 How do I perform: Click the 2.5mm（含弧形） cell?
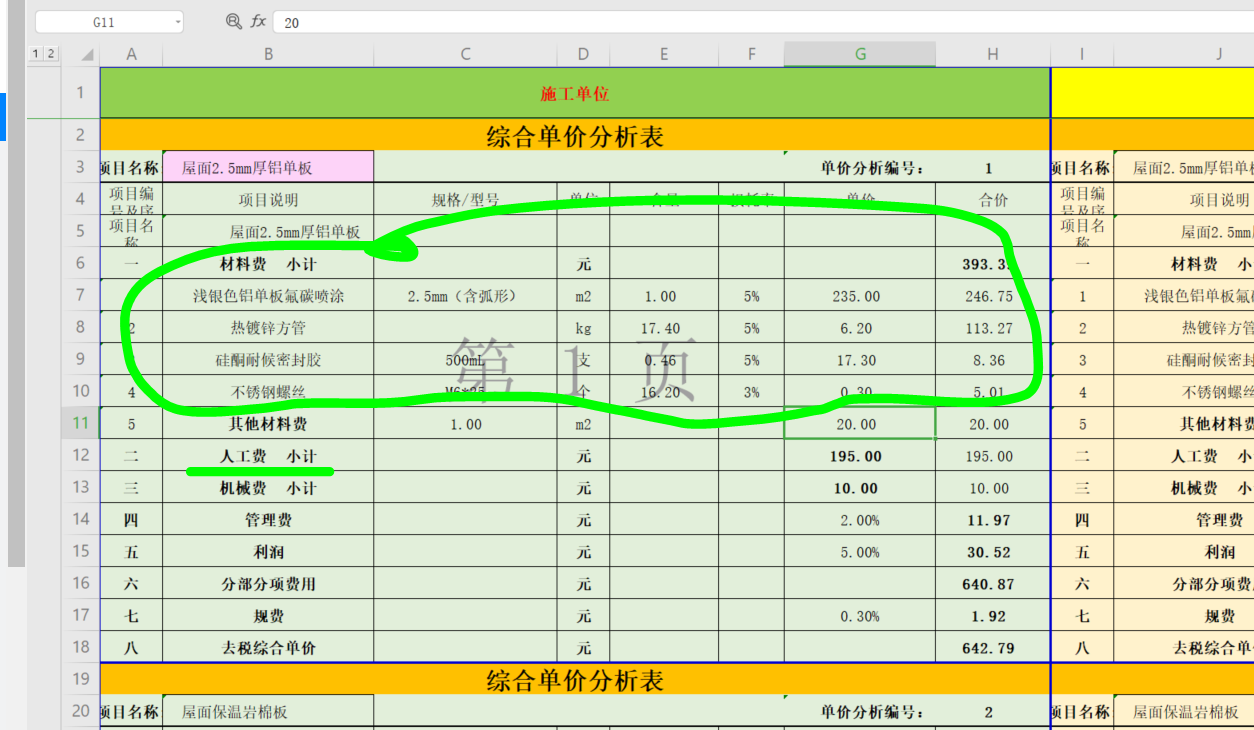(465, 296)
